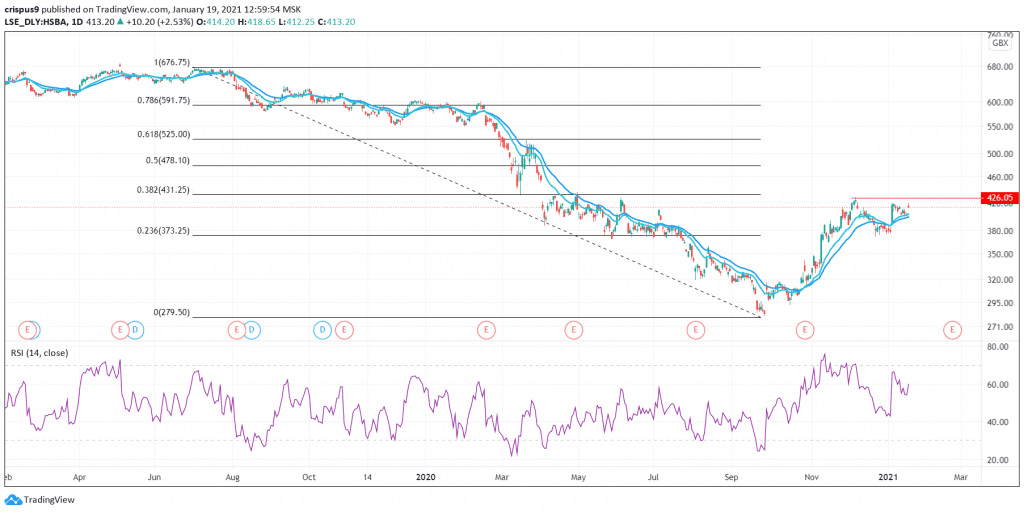Click the earnings E marker just before May 2020
This screenshot has width=1024, height=513.
[573, 330]
